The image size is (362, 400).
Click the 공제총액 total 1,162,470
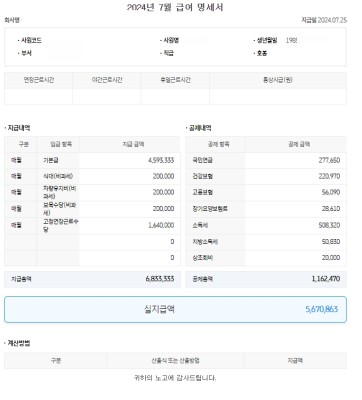[326, 279]
